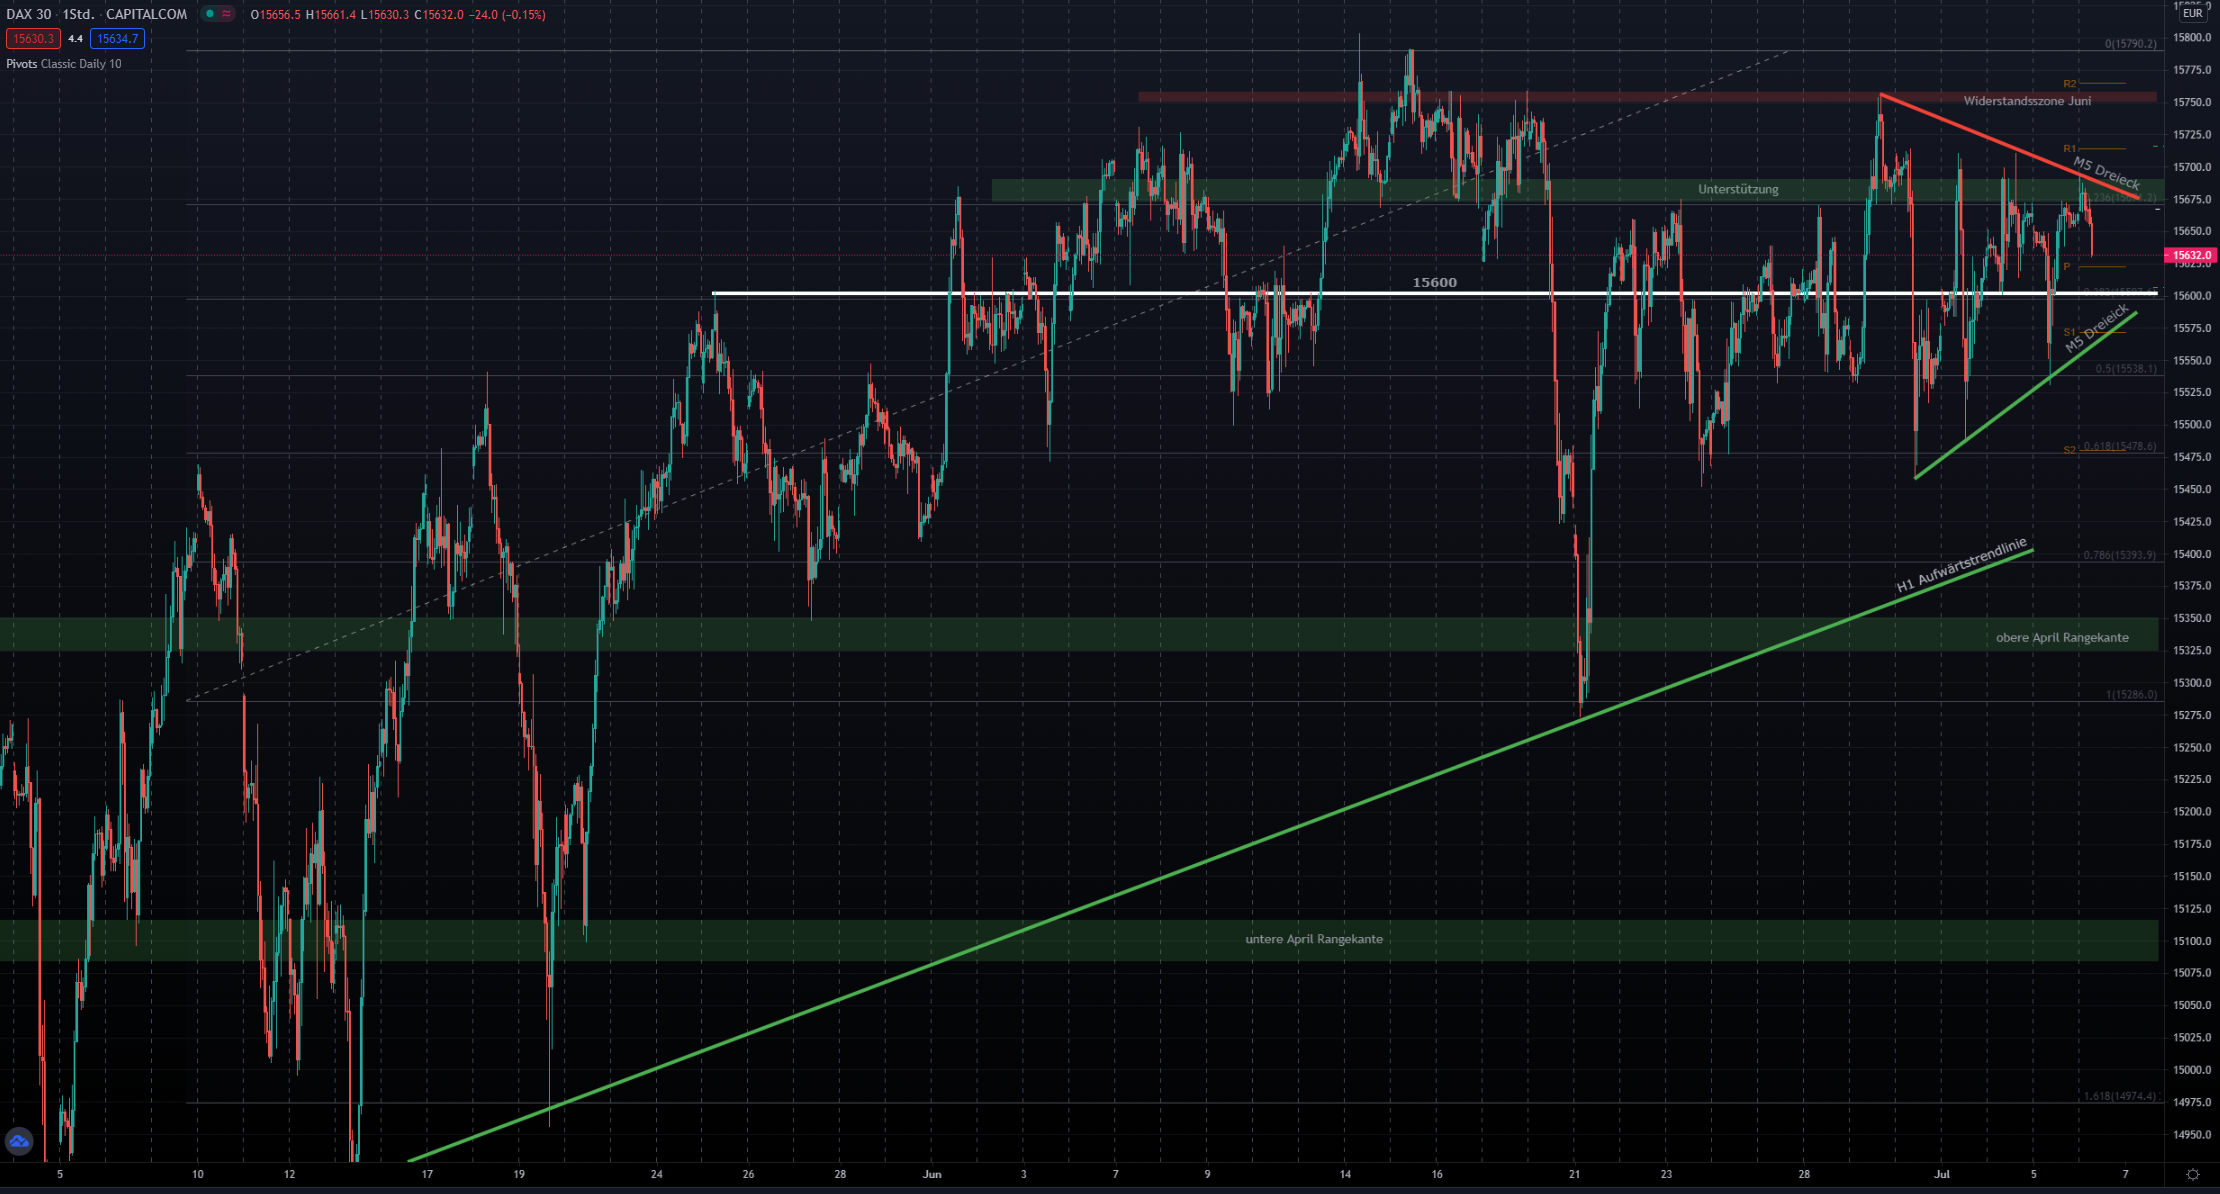This screenshot has width=2220, height=1194.
Task: Open the Pivots Classic Daily indicator legend
Action: [x=64, y=64]
